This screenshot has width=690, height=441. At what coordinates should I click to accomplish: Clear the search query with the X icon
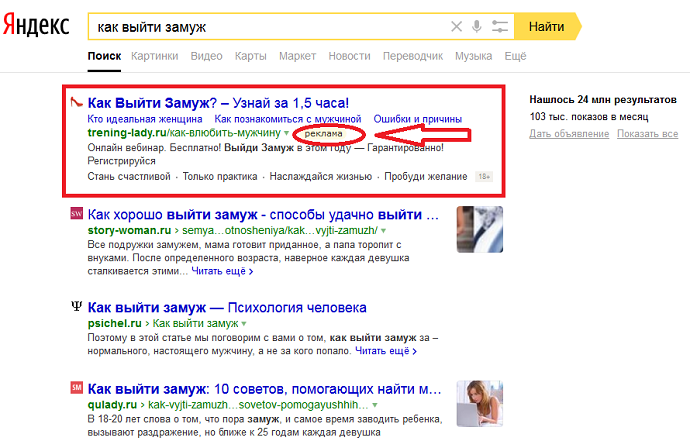[456, 27]
